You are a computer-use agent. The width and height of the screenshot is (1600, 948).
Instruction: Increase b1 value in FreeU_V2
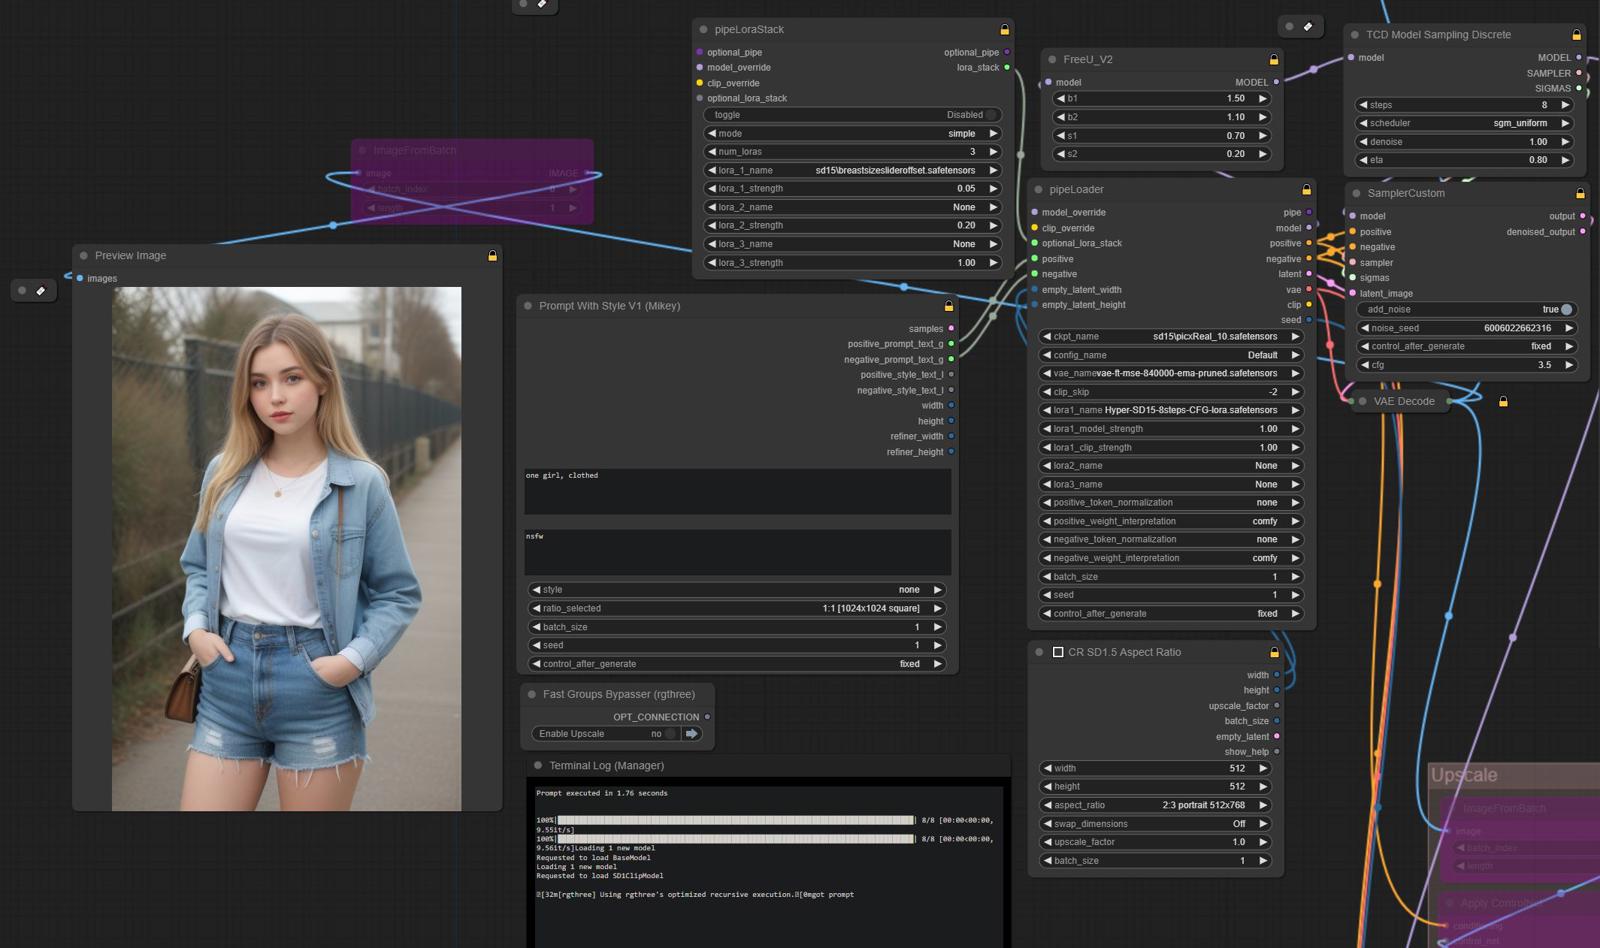pyautogui.click(x=1262, y=99)
